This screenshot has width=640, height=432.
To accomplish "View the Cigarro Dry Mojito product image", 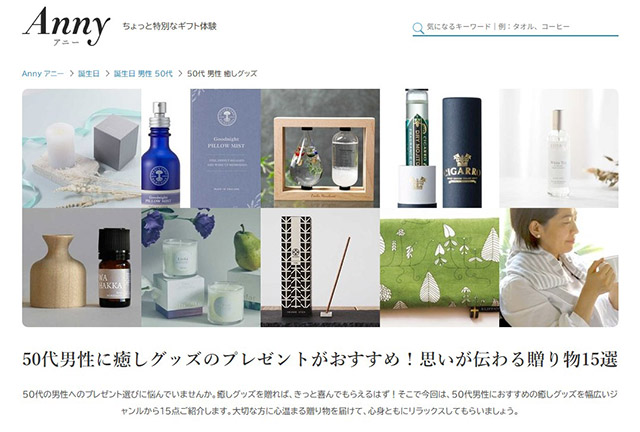I will (x=439, y=148).
